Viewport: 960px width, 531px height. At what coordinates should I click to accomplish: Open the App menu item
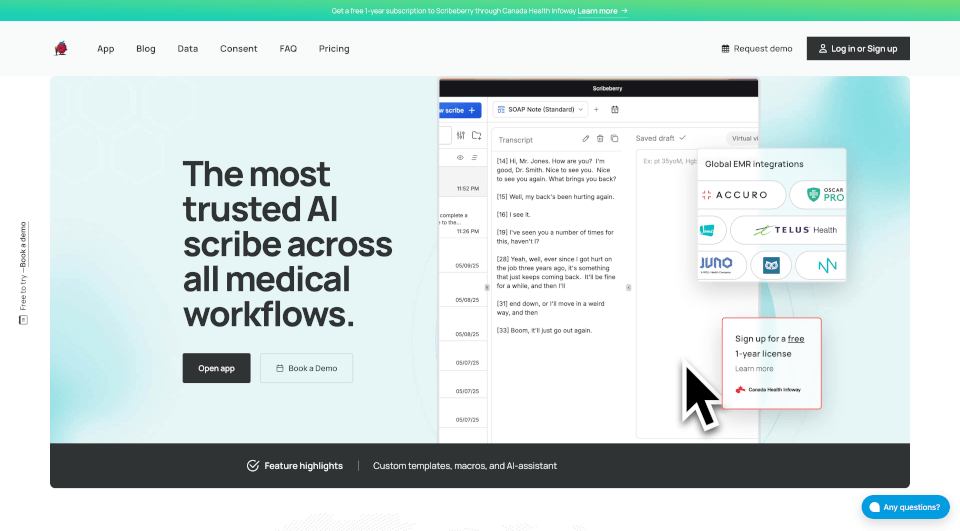105,48
